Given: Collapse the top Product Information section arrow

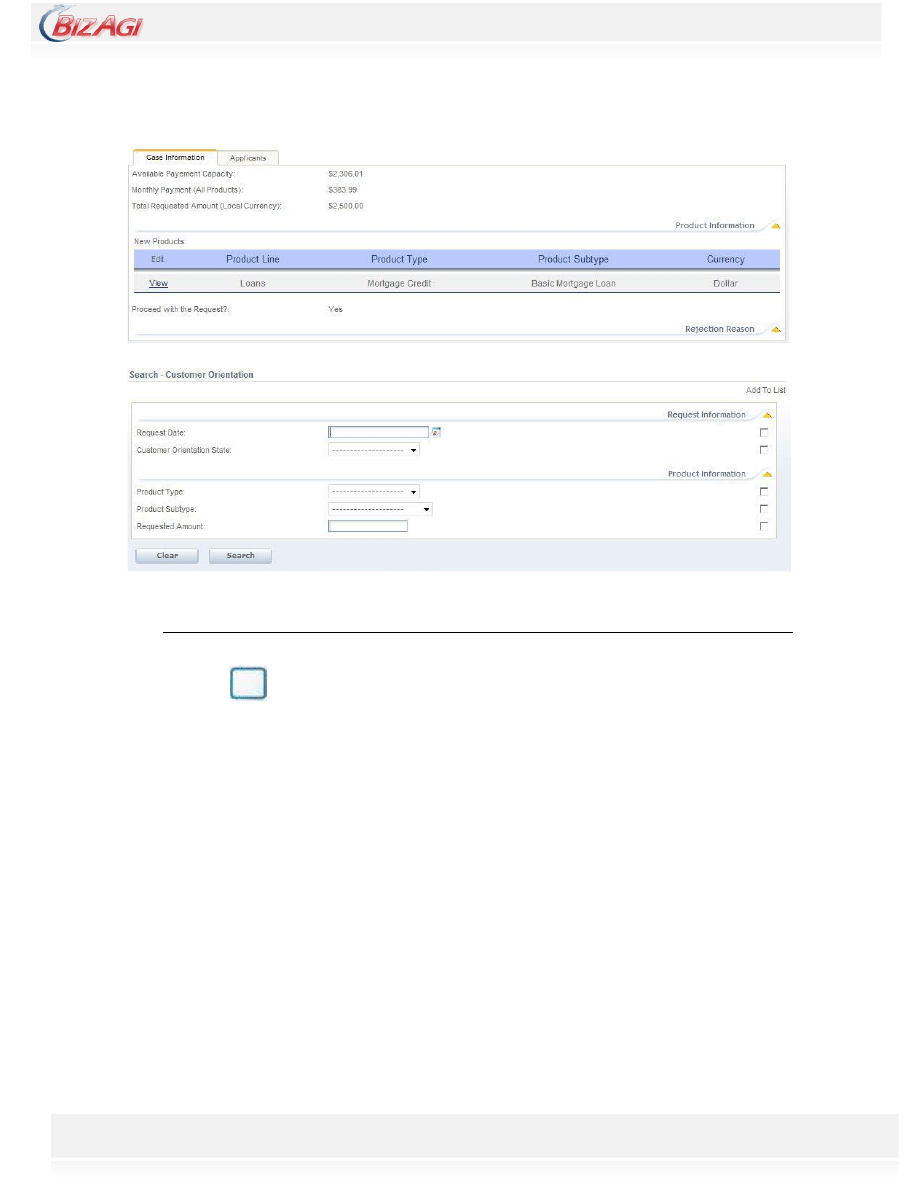Looking at the screenshot, I should tap(775, 226).
